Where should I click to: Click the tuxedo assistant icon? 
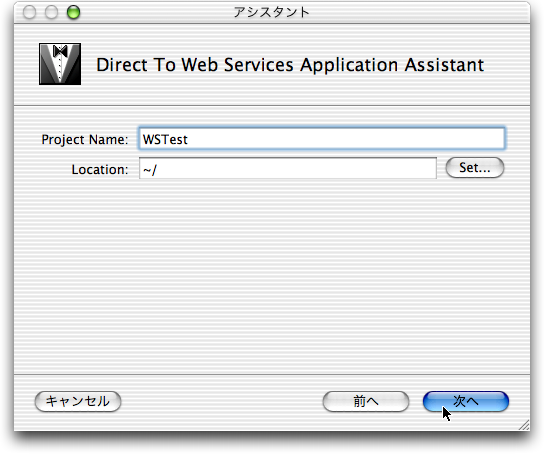60,64
